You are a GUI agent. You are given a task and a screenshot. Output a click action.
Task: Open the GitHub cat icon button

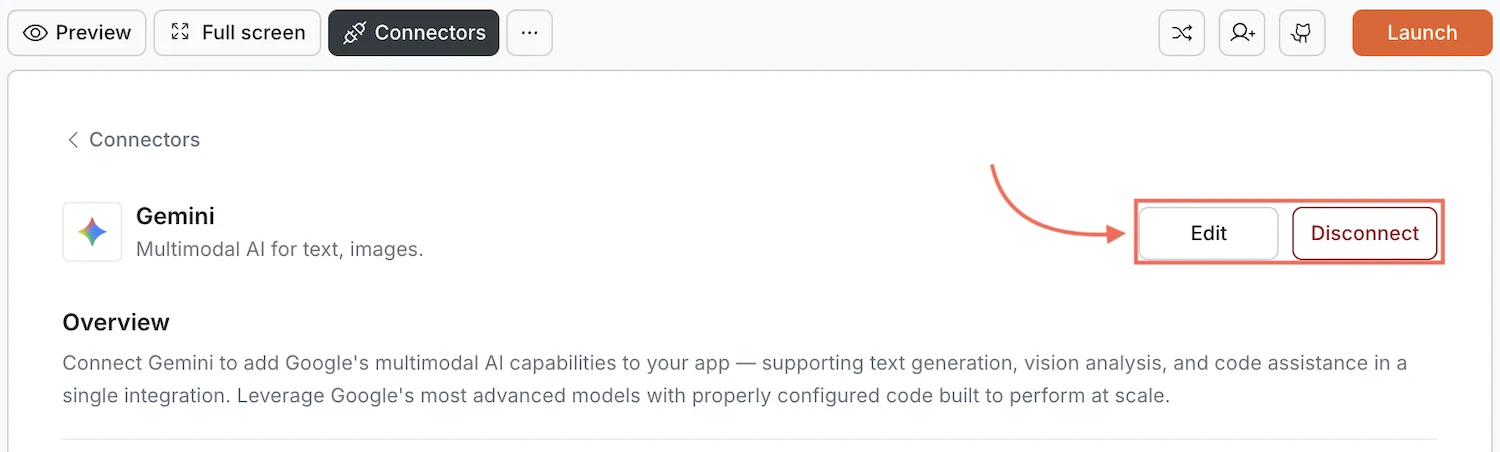[1302, 33]
